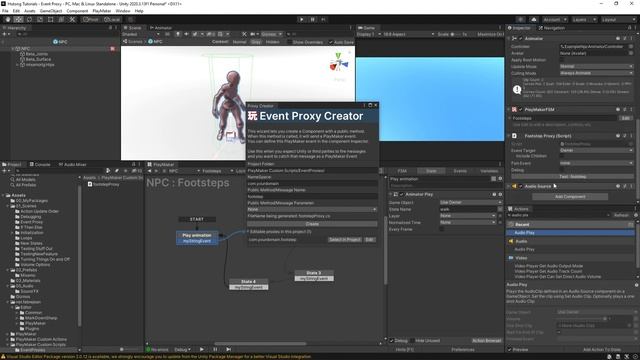640x360 pixels.
Task: Open the Account dropdown
Action: (555, 20)
